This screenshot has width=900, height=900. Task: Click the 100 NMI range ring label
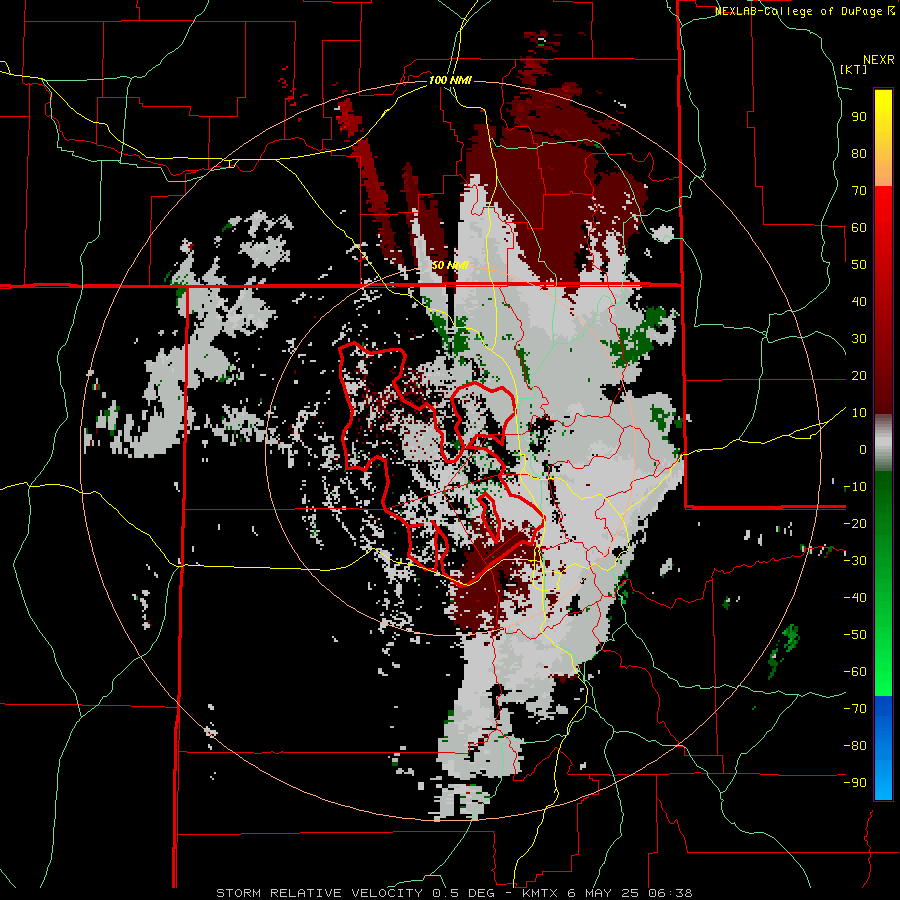coord(450,80)
